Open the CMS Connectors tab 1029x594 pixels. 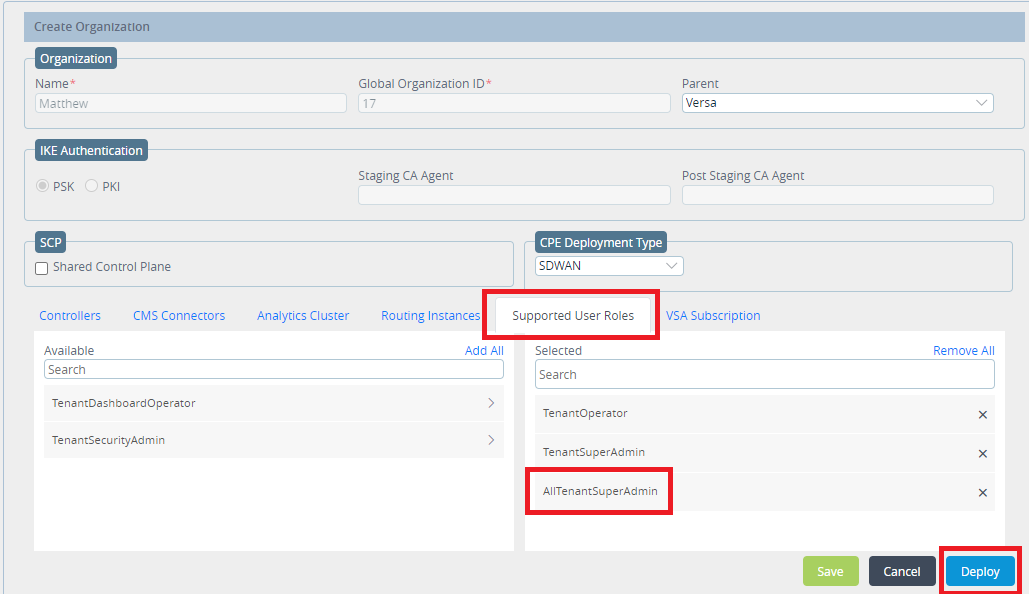click(x=179, y=315)
